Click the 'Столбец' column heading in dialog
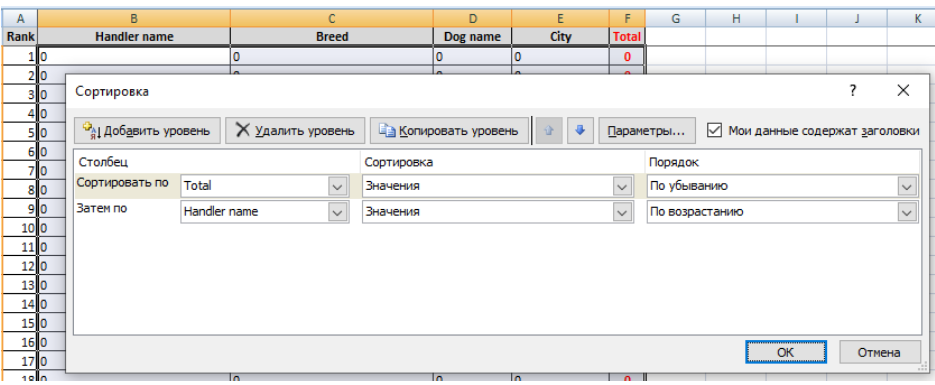This screenshot has width=935, height=385. point(104,162)
